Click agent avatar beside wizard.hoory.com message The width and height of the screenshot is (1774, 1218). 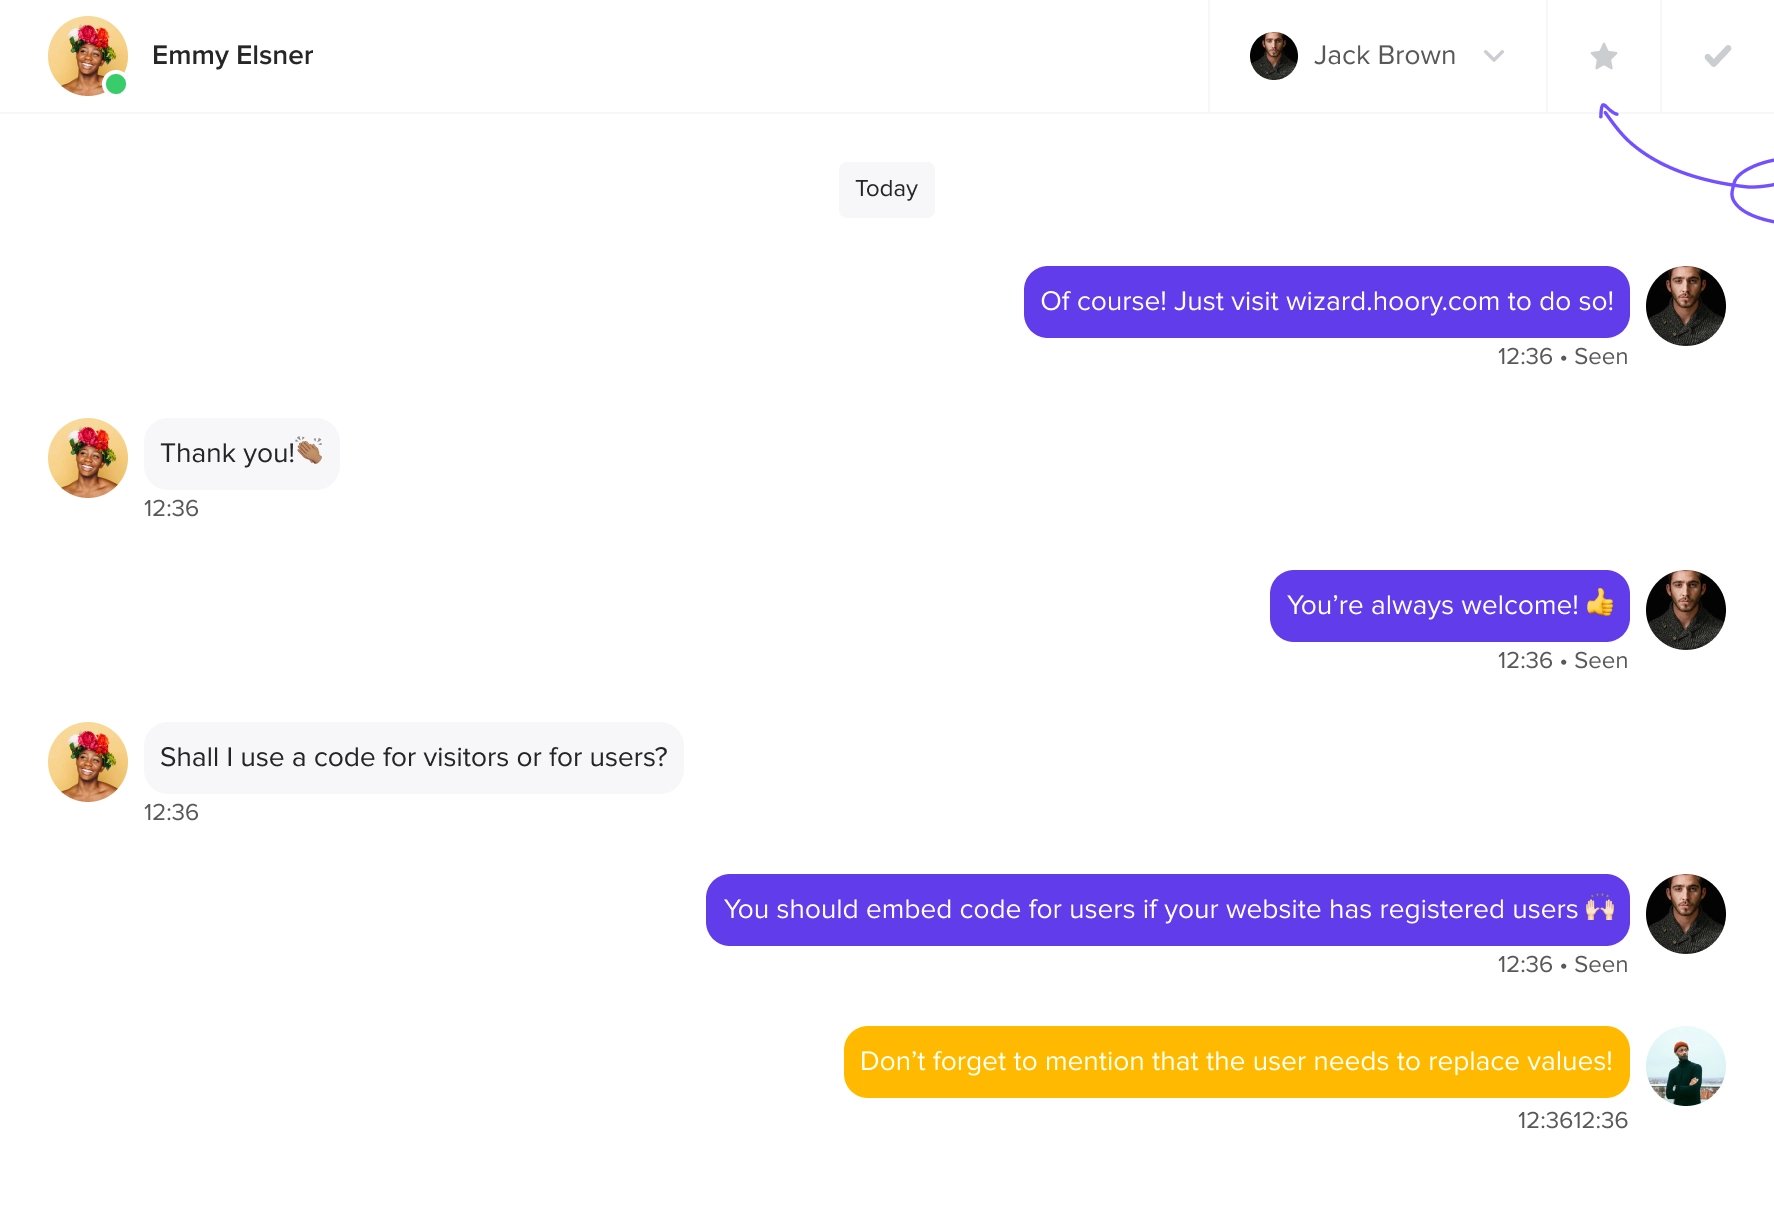click(x=1685, y=306)
